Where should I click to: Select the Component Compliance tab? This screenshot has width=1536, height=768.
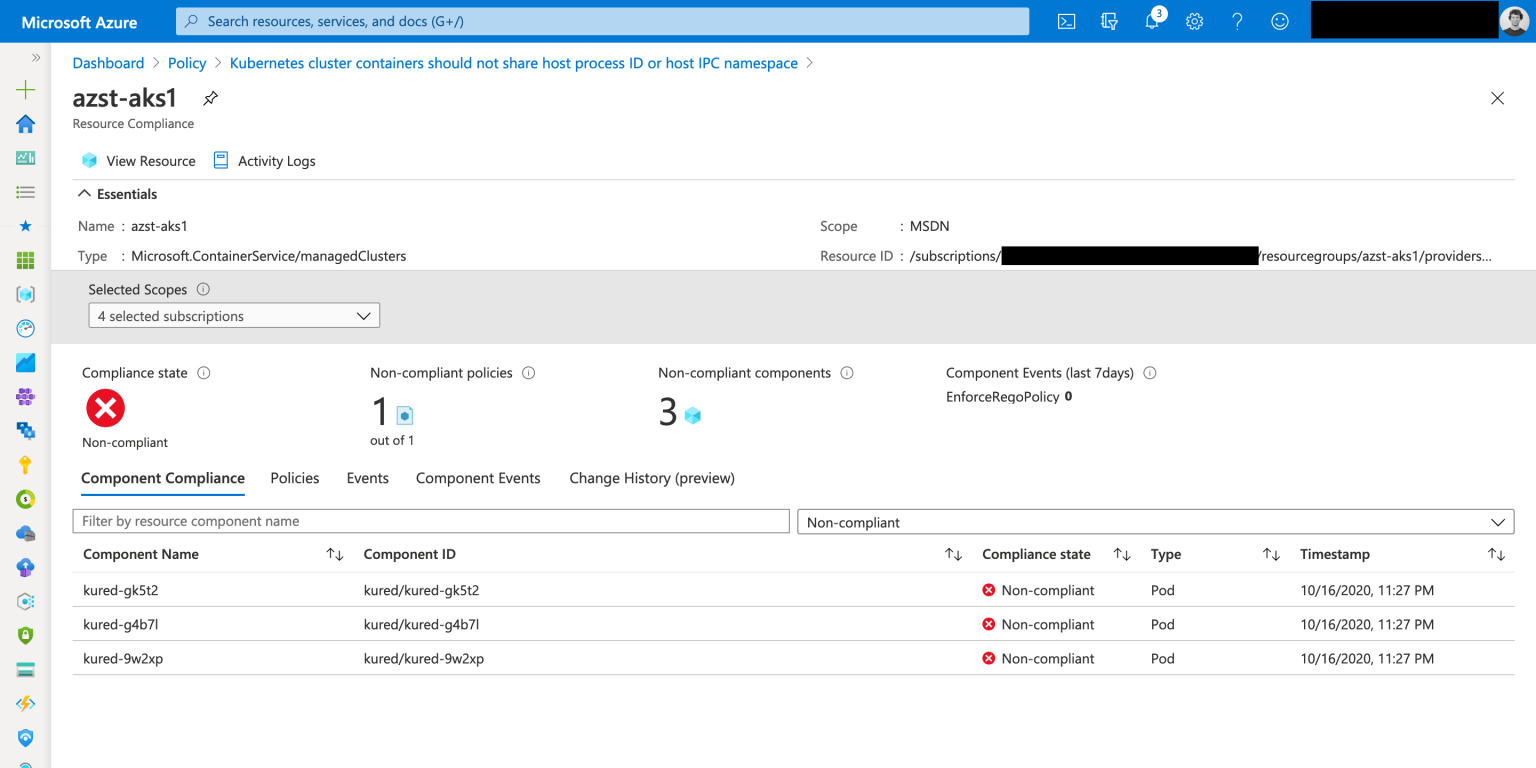click(x=163, y=478)
